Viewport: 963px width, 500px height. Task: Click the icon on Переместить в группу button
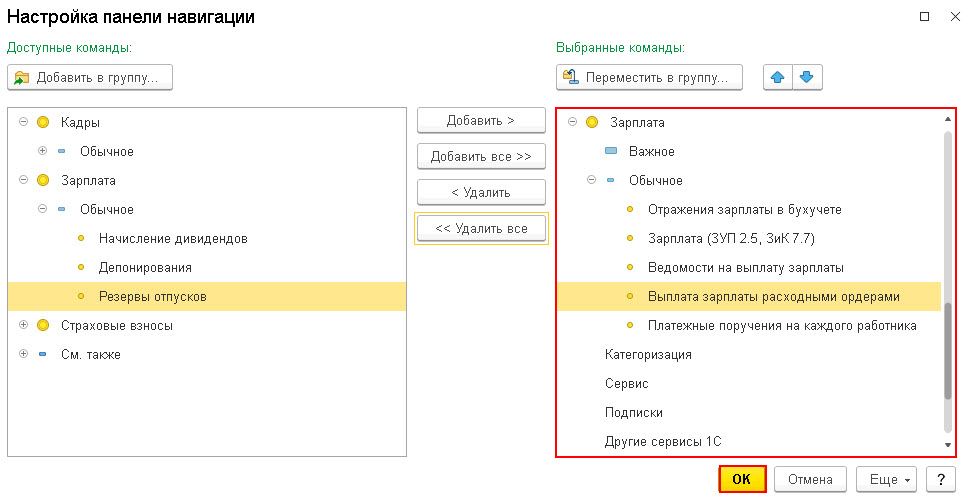click(571, 77)
